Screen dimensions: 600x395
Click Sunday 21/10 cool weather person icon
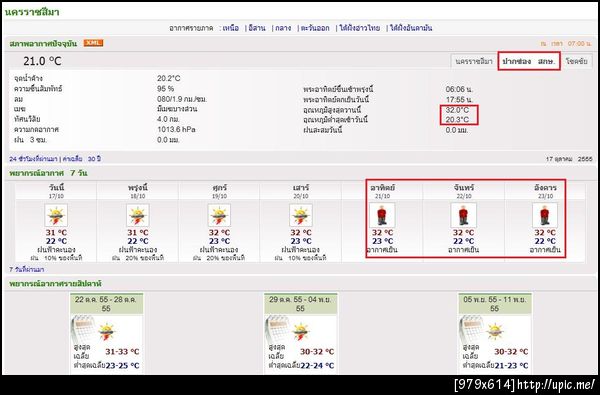382,215
